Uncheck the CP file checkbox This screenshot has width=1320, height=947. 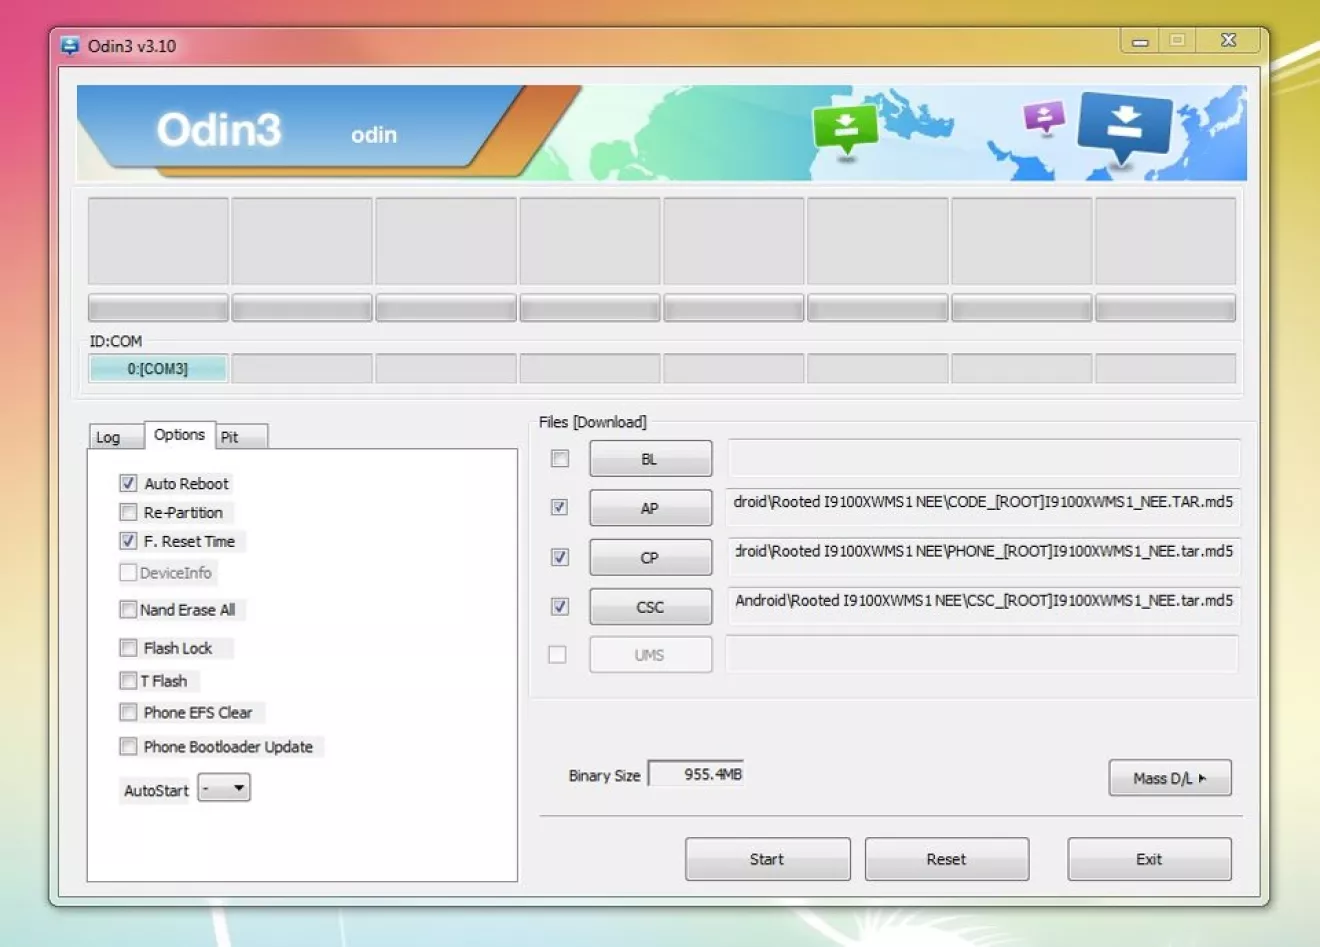click(x=560, y=557)
